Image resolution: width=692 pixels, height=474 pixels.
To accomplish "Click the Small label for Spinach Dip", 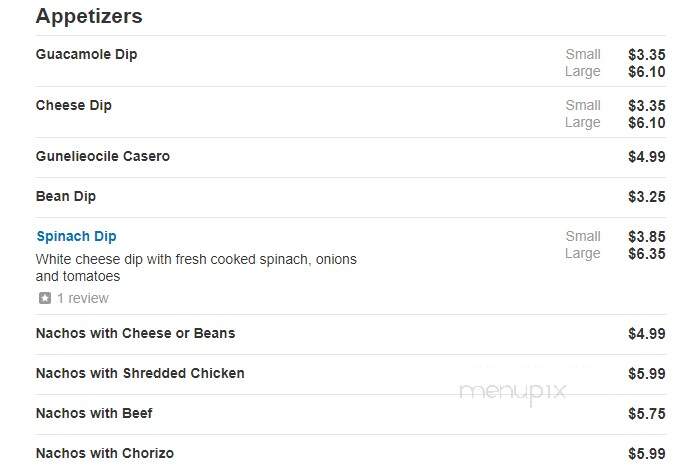I will 583,237.
